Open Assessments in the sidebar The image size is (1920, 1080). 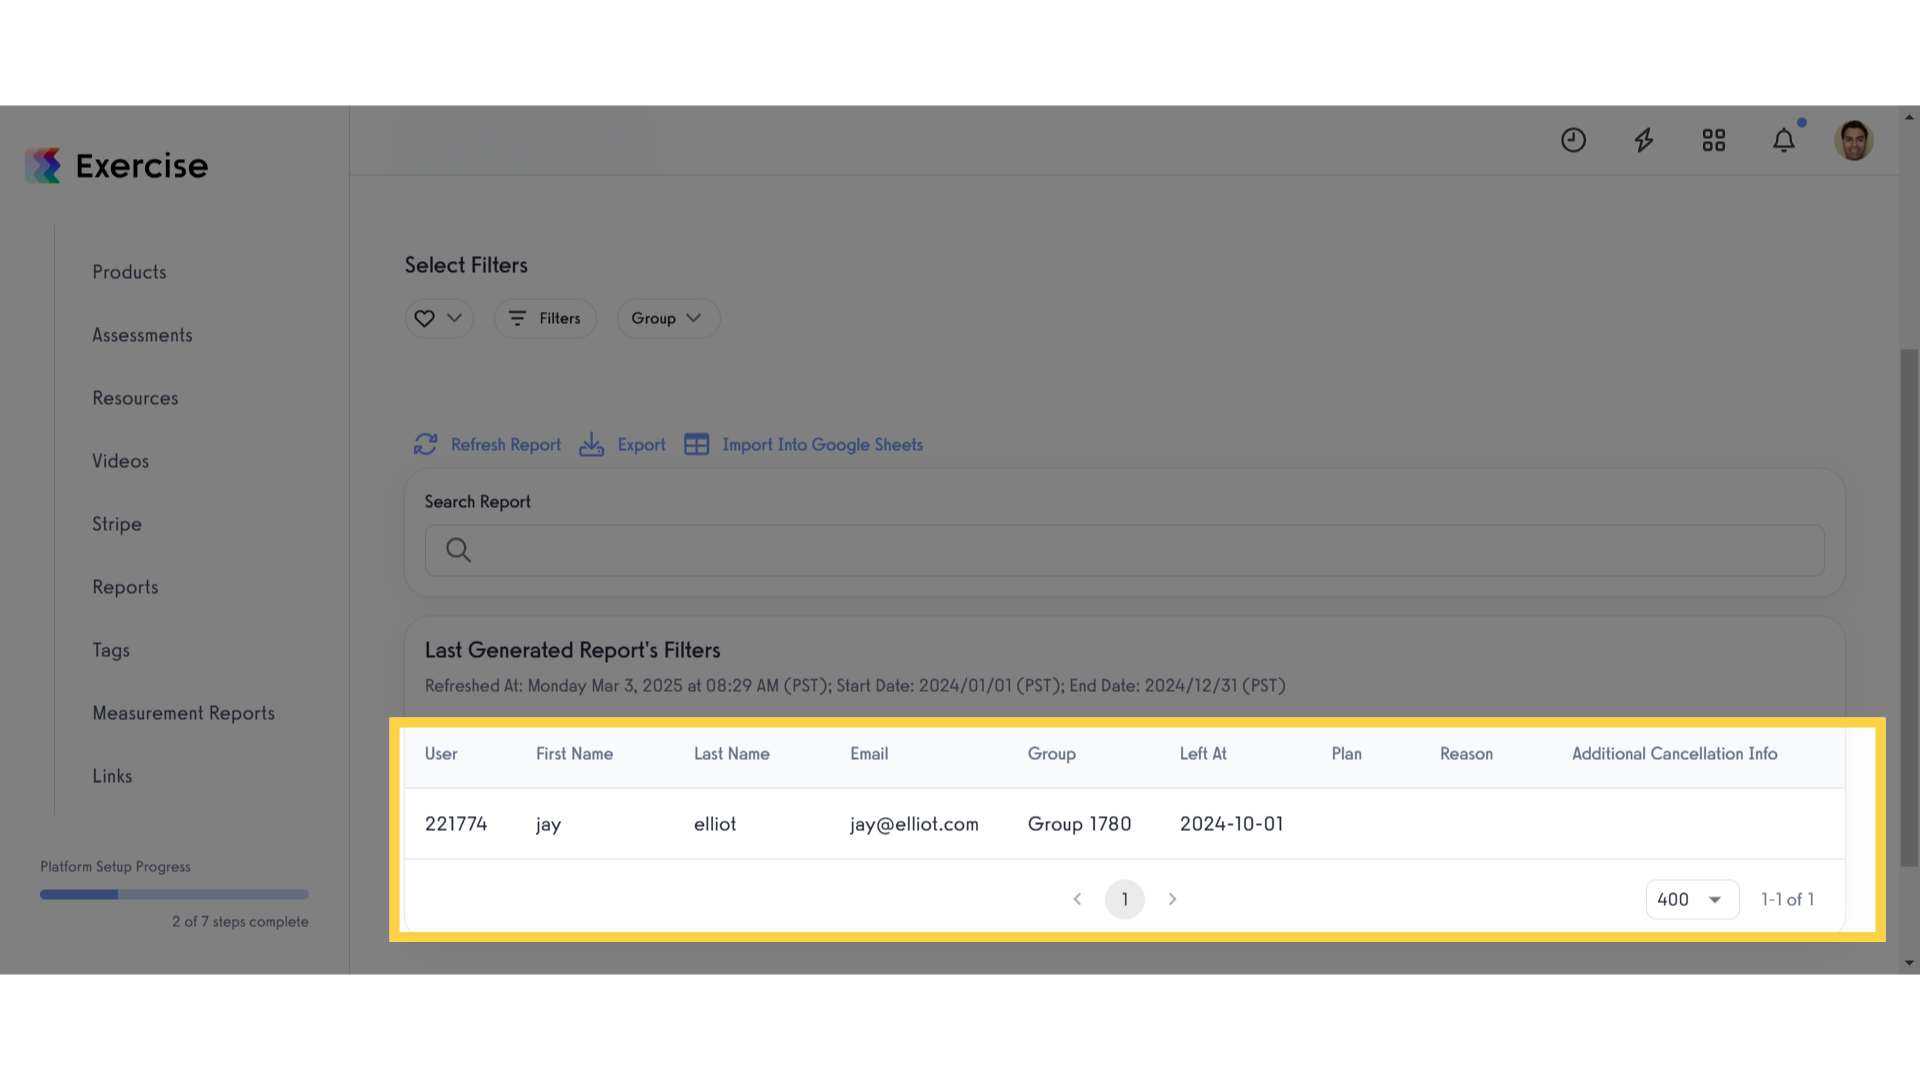(142, 335)
